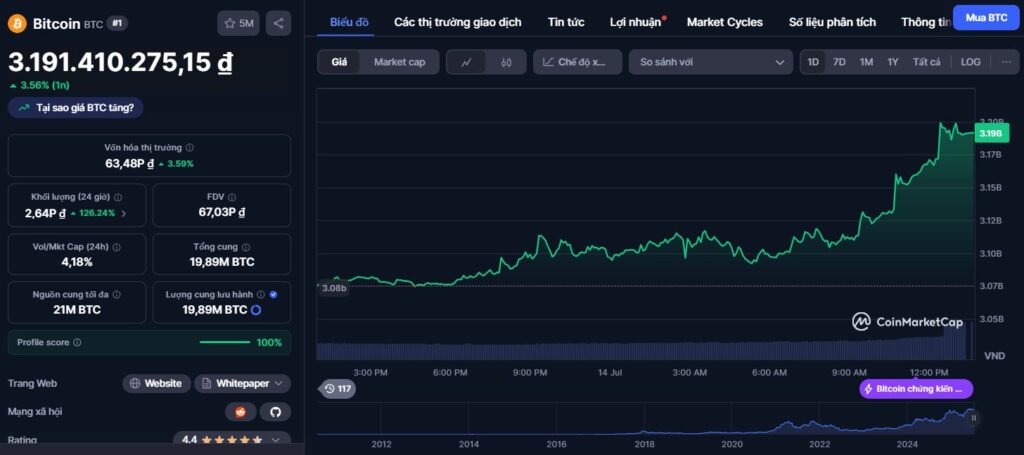
Task: Open Chế độ x... chart mode
Action: click(x=577, y=62)
